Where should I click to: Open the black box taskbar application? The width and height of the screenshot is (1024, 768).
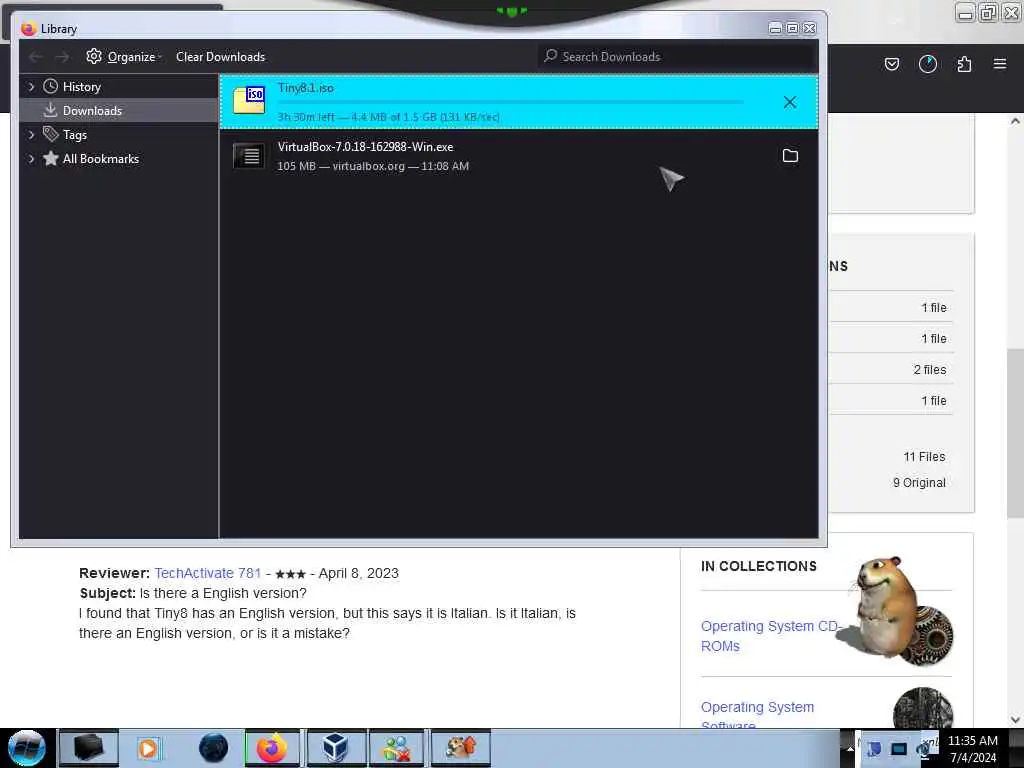[89, 748]
